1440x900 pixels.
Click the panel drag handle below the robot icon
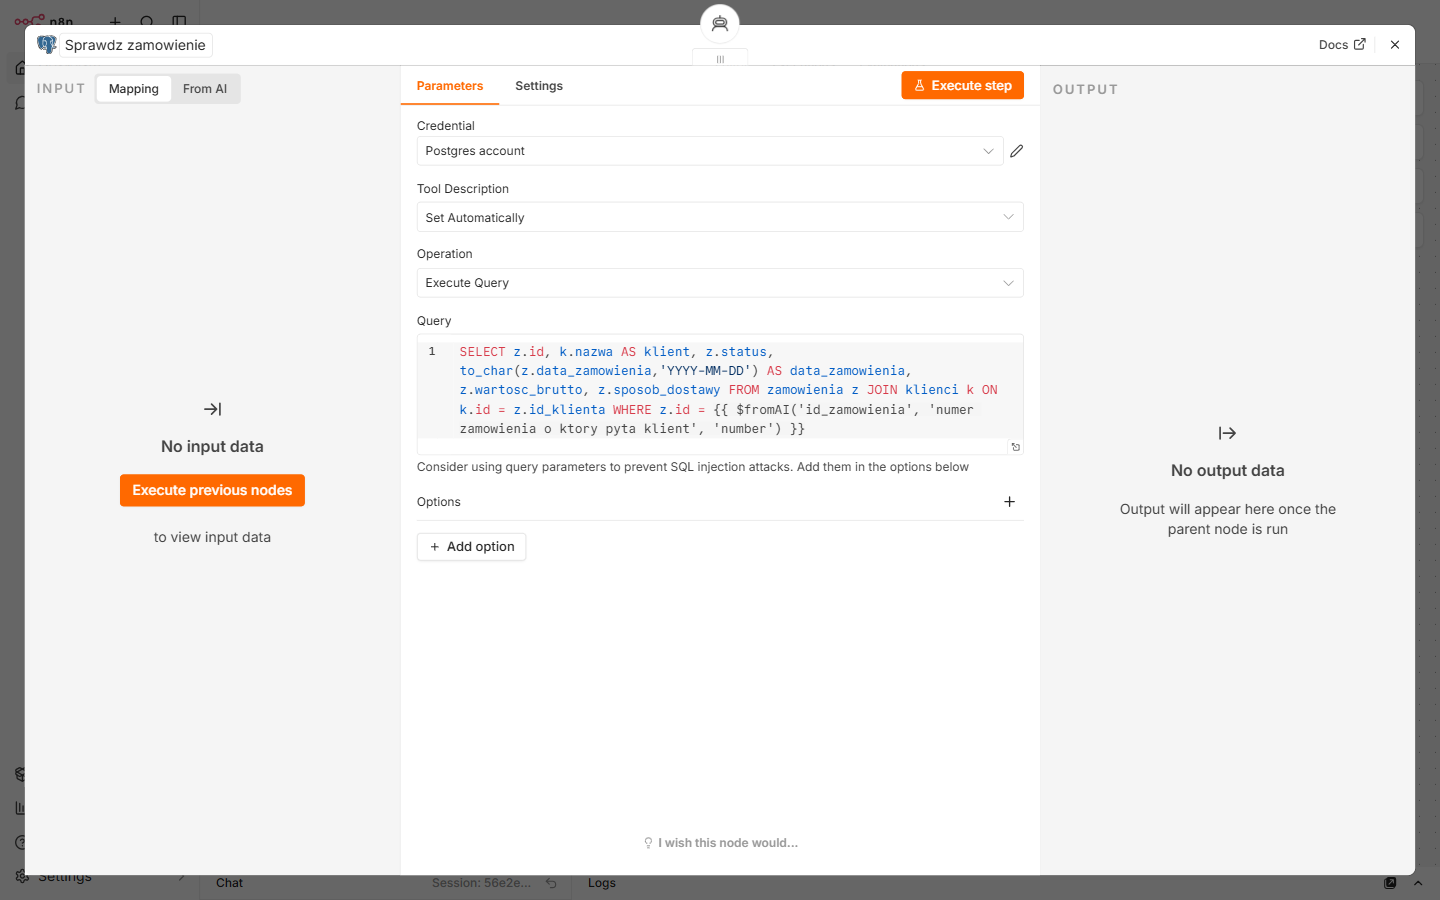(x=720, y=59)
